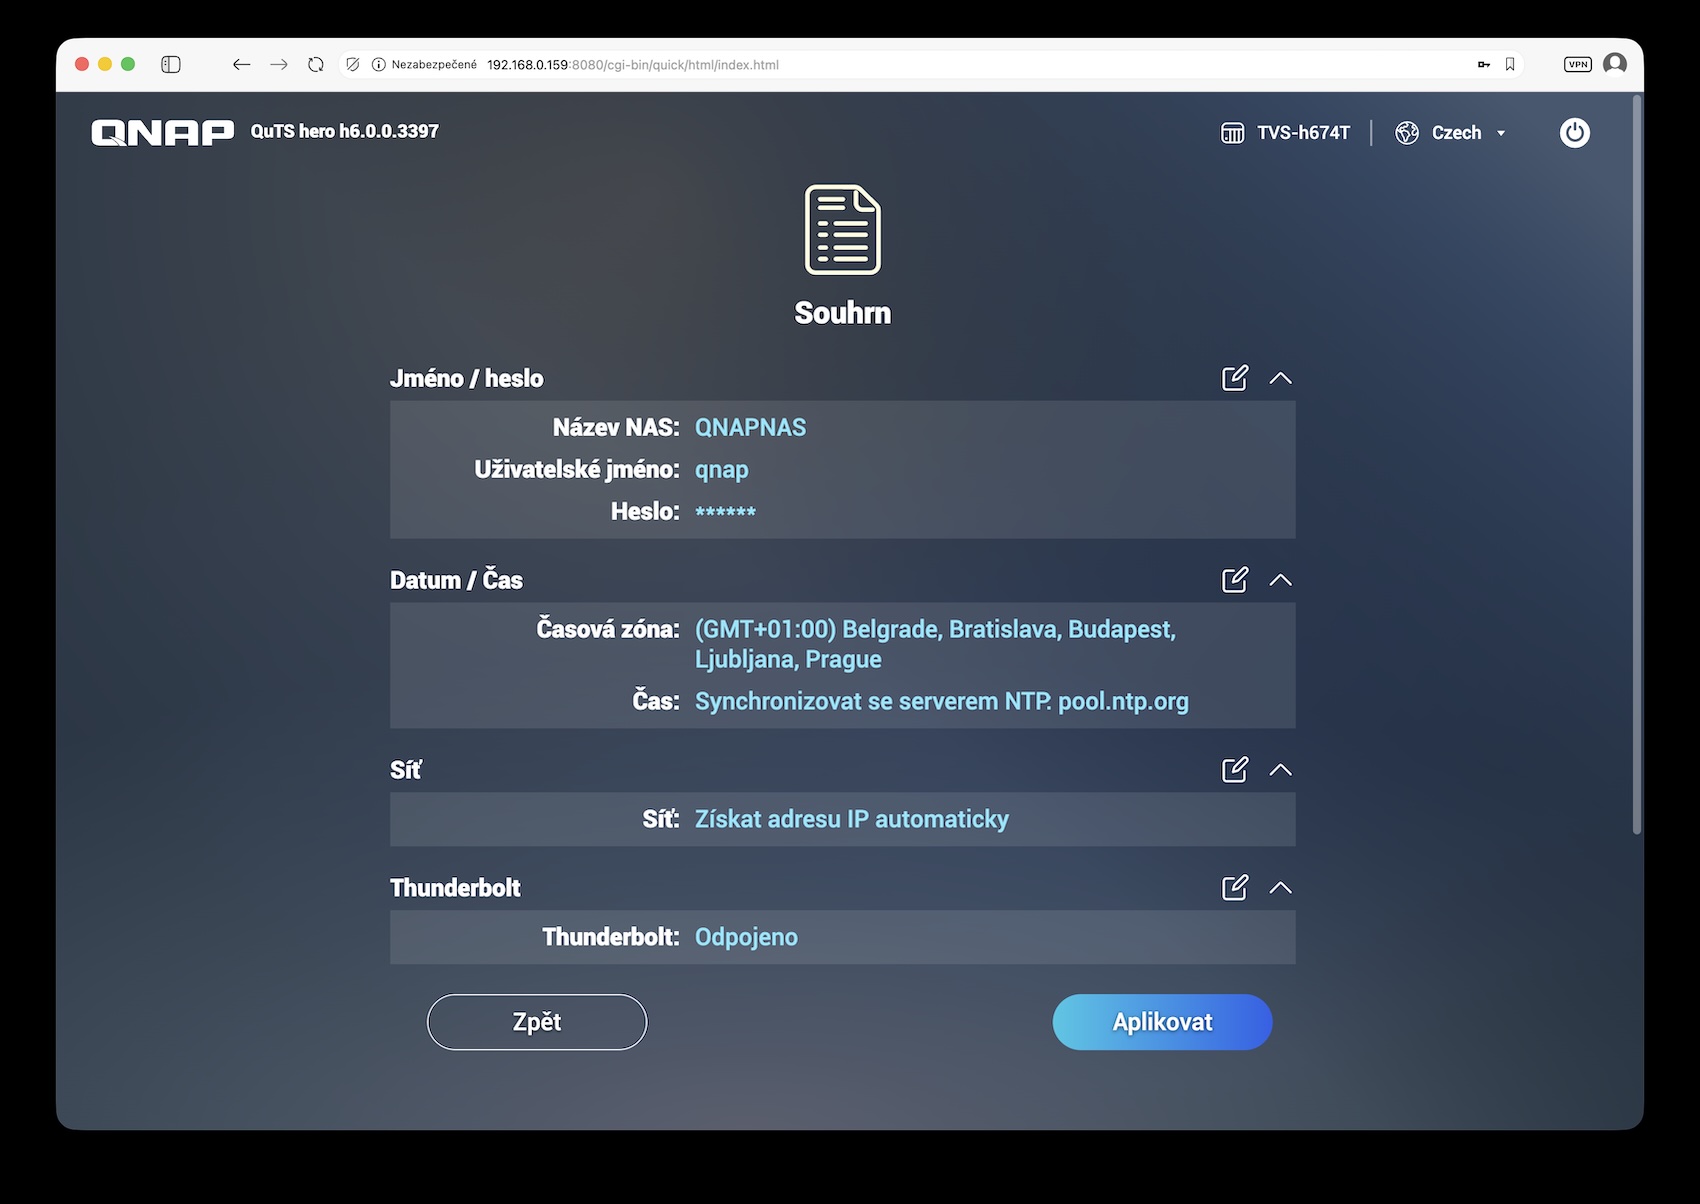Image resolution: width=1700 pixels, height=1204 pixels.
Task: Collapse the Síť section
Action: [x=1280, y=770]
